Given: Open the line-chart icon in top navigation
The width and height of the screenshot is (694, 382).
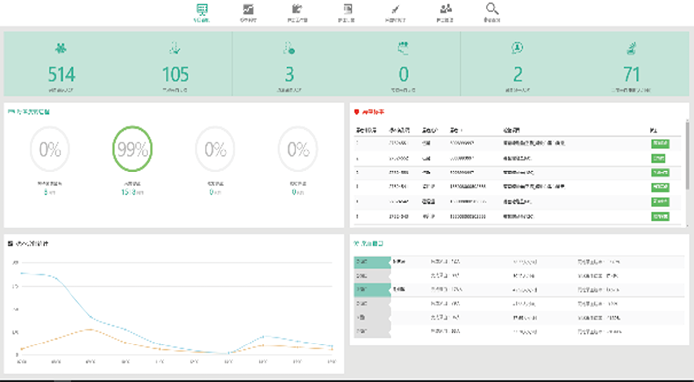Looking at the screenshot, I should 248,9.
